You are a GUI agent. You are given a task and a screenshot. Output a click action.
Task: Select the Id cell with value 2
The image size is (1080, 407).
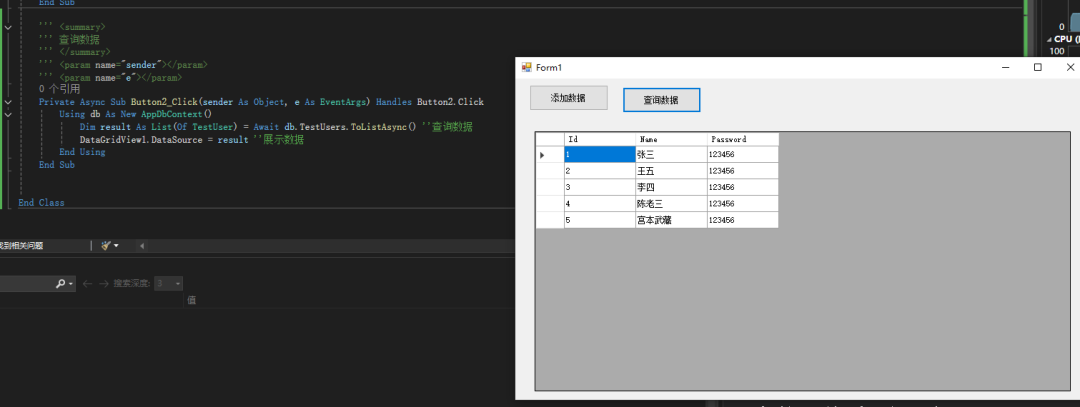click(599, 171)
